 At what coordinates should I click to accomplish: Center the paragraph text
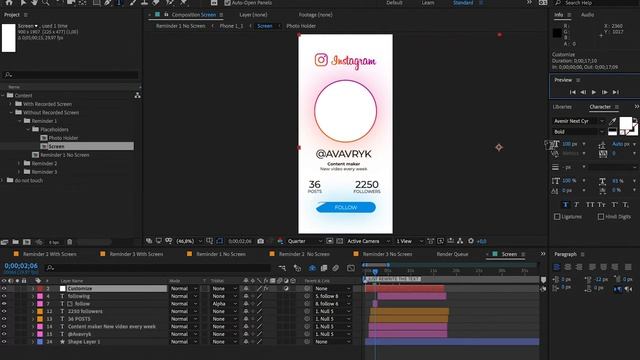coord(568,267)
